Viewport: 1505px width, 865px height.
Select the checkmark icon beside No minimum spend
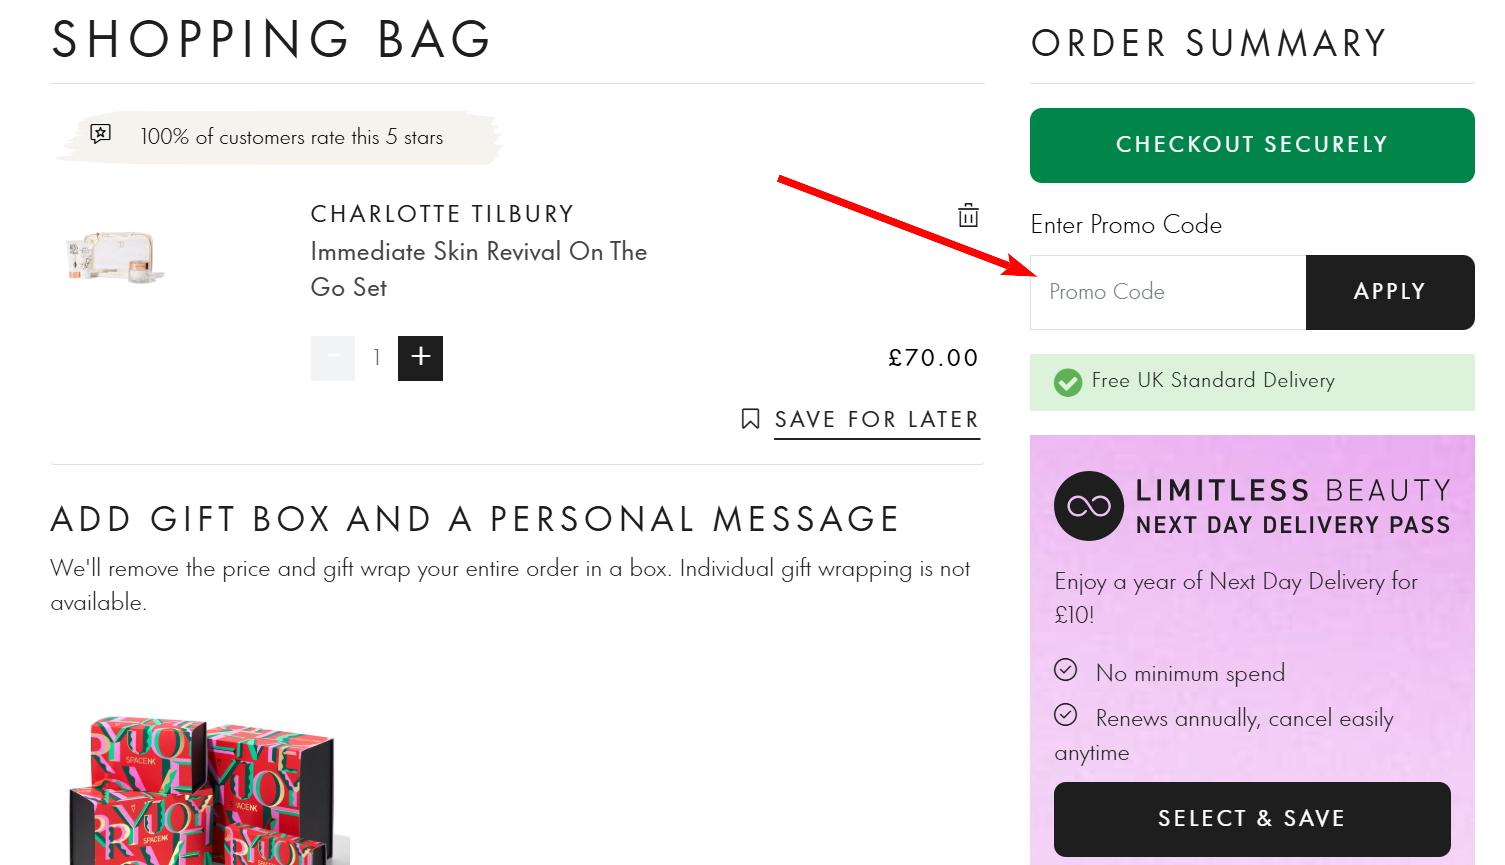[1067, 670]
